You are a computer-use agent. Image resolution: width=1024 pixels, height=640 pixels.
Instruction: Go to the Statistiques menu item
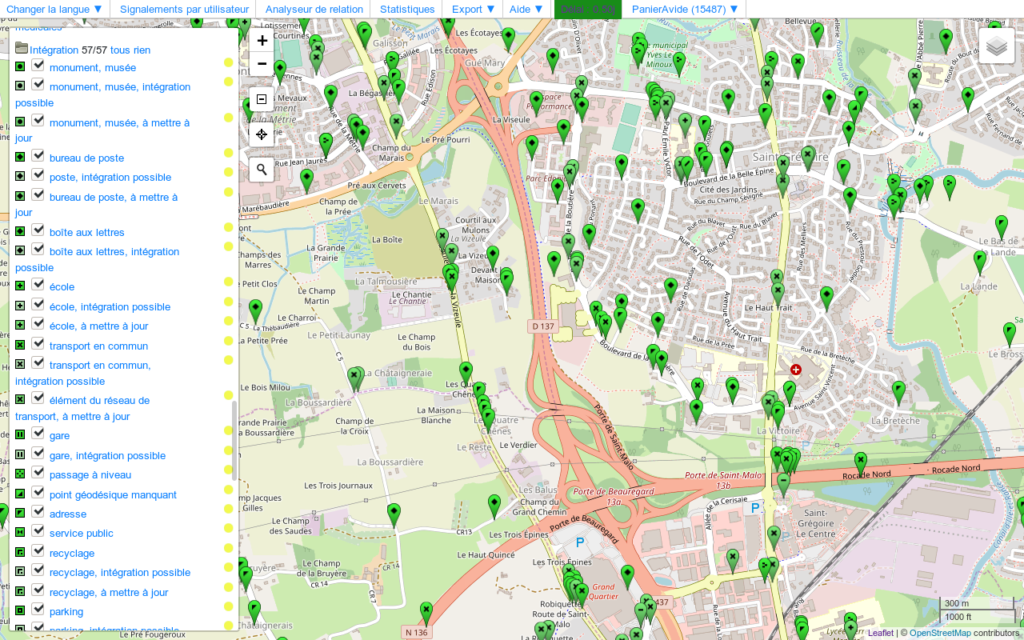[x=407, y=9]
